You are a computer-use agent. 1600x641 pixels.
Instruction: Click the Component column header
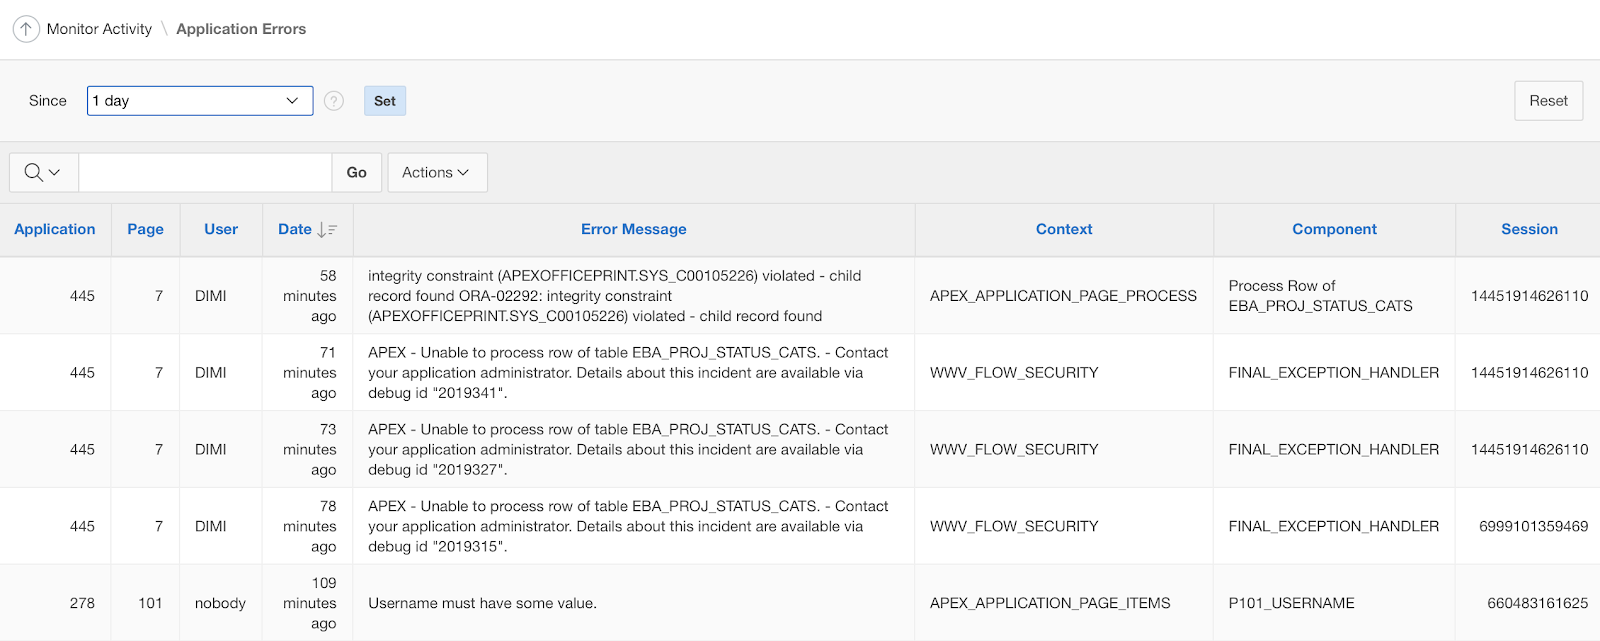1334,229
